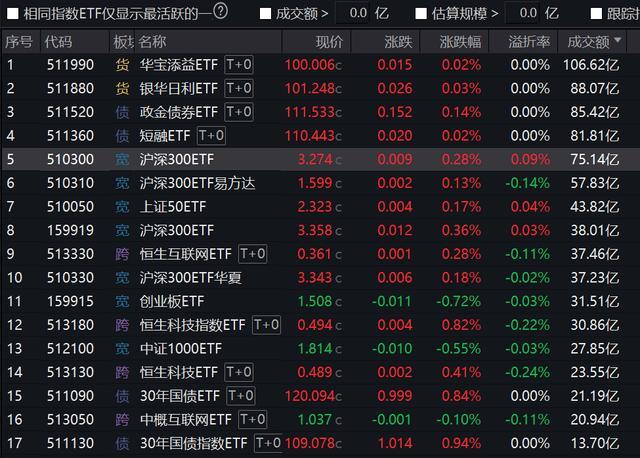Click the 债 tag of 30年国债ETF
Viewport: 640px width, 458px height.
click(122, 396)
